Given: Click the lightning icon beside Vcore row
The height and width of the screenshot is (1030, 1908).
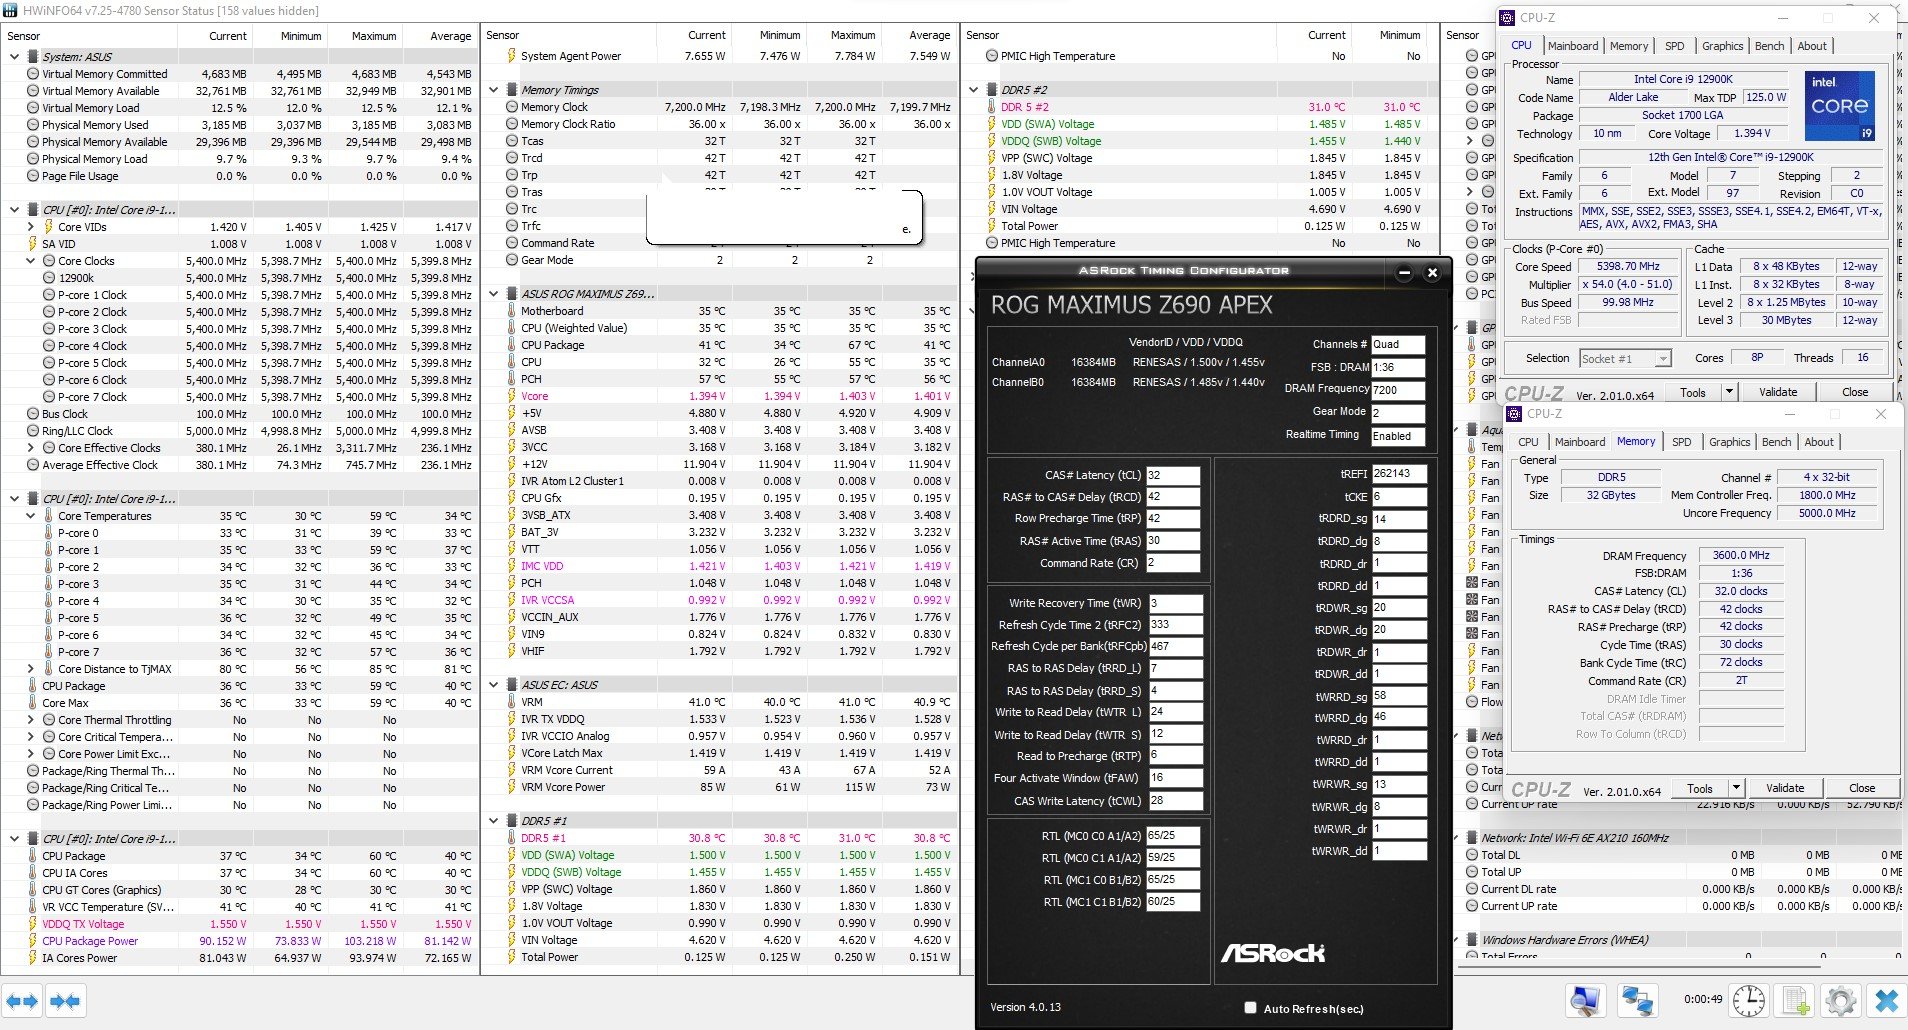Looking at the screenshot, I should (x=512, y=396).
